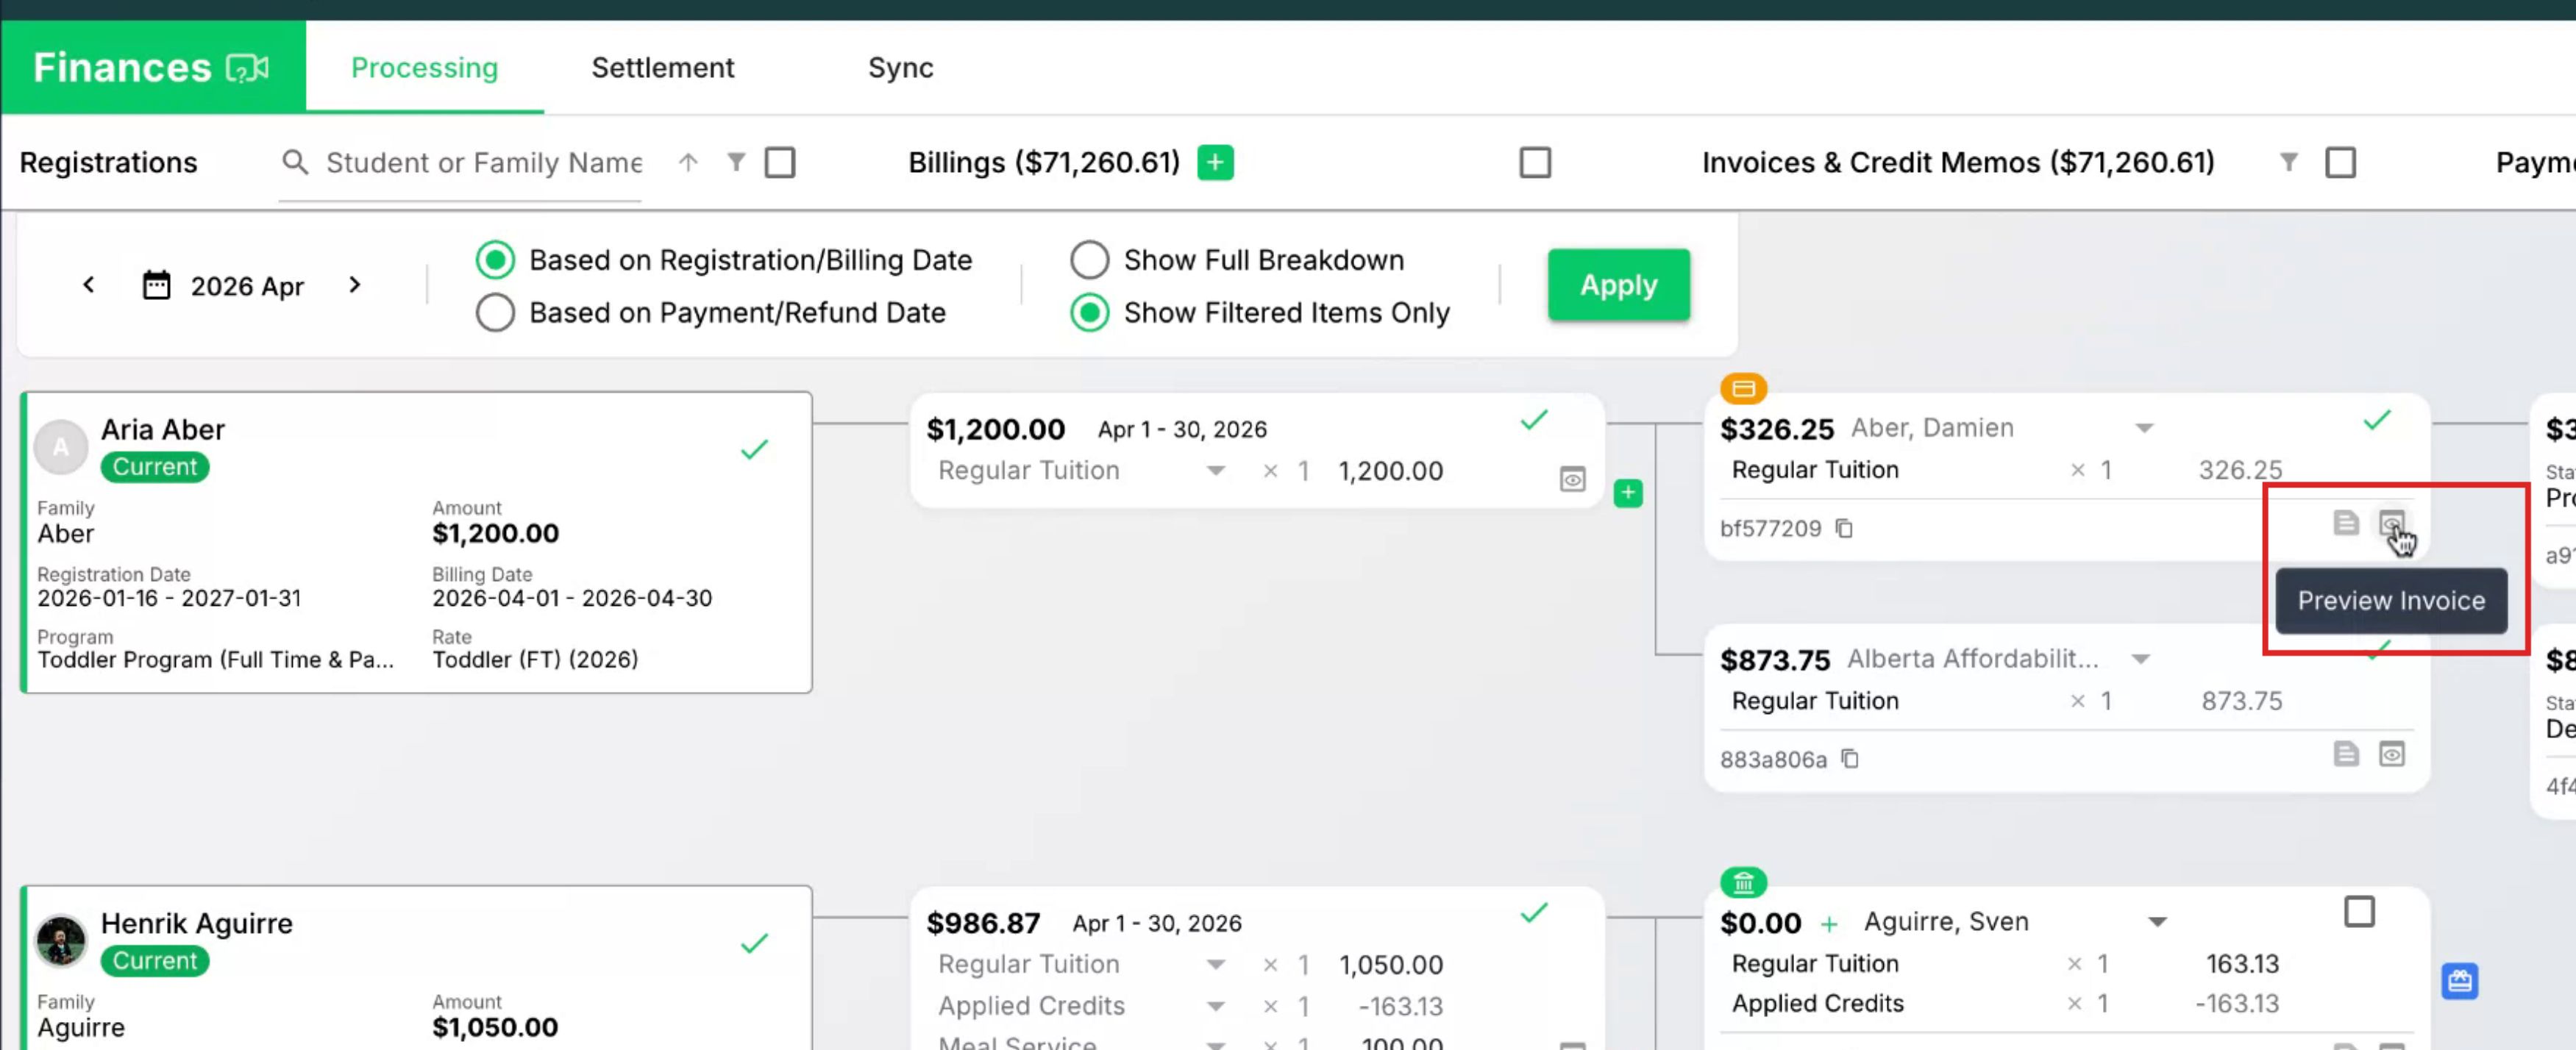Click the Finances help video icon
Screen dimensions: 2576x1050
247,68
